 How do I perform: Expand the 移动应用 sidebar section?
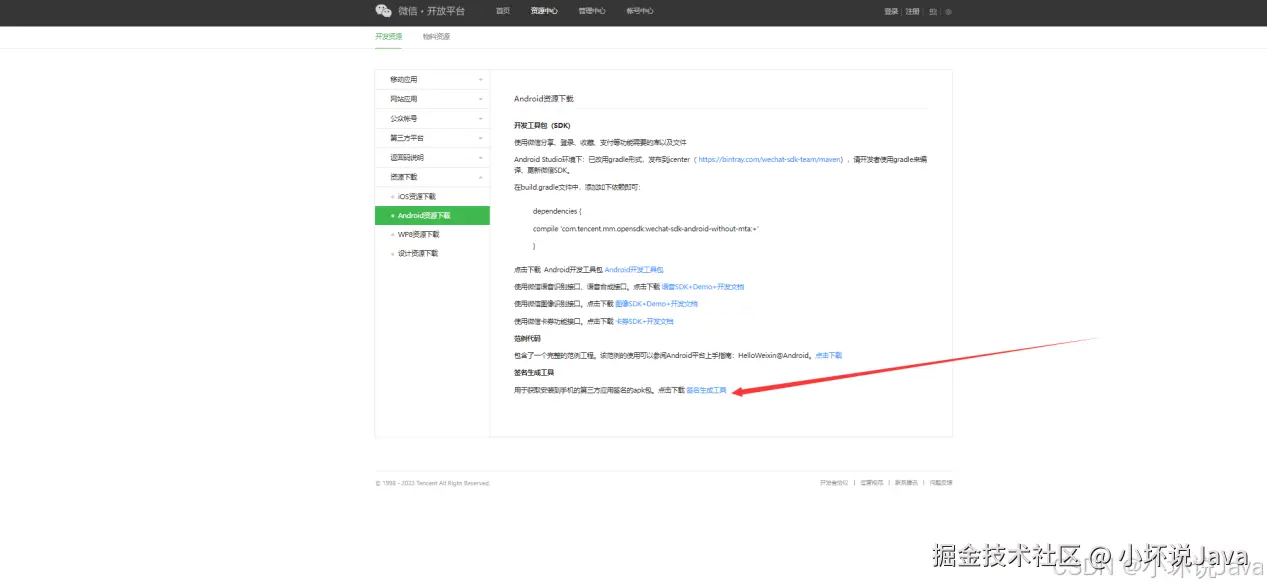pyautogui.click(x=432, y=79)
